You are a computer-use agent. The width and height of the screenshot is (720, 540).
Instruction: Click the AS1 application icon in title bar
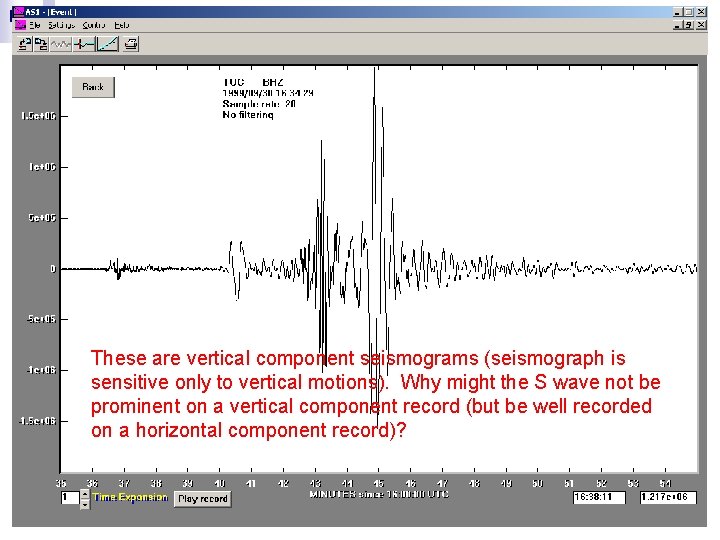point(19,12)
